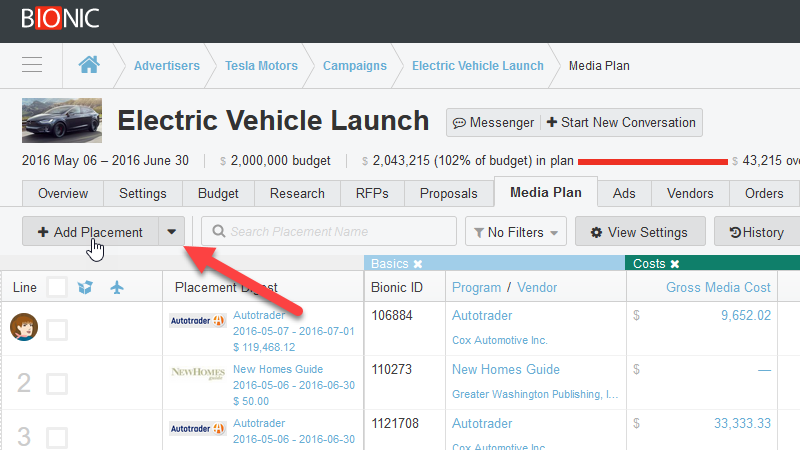
Task: Click the red budget progress bar
Action: [x=653, y=162]
